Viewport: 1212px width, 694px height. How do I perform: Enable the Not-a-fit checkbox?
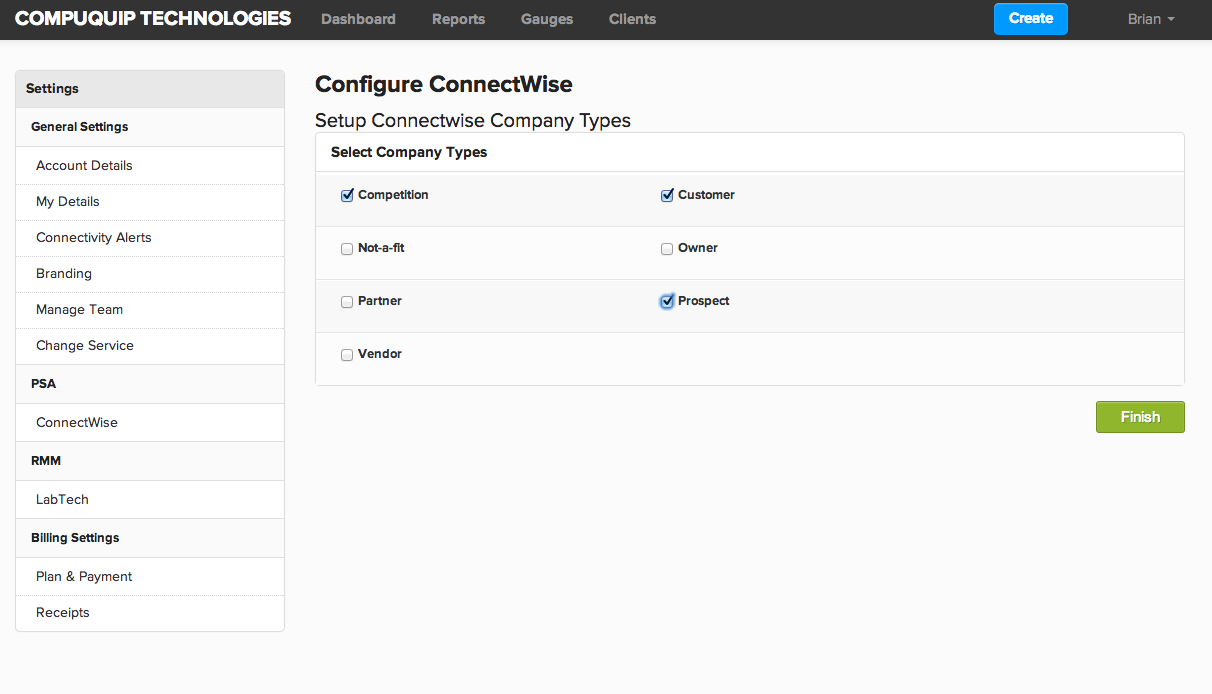tap(347, 249)
